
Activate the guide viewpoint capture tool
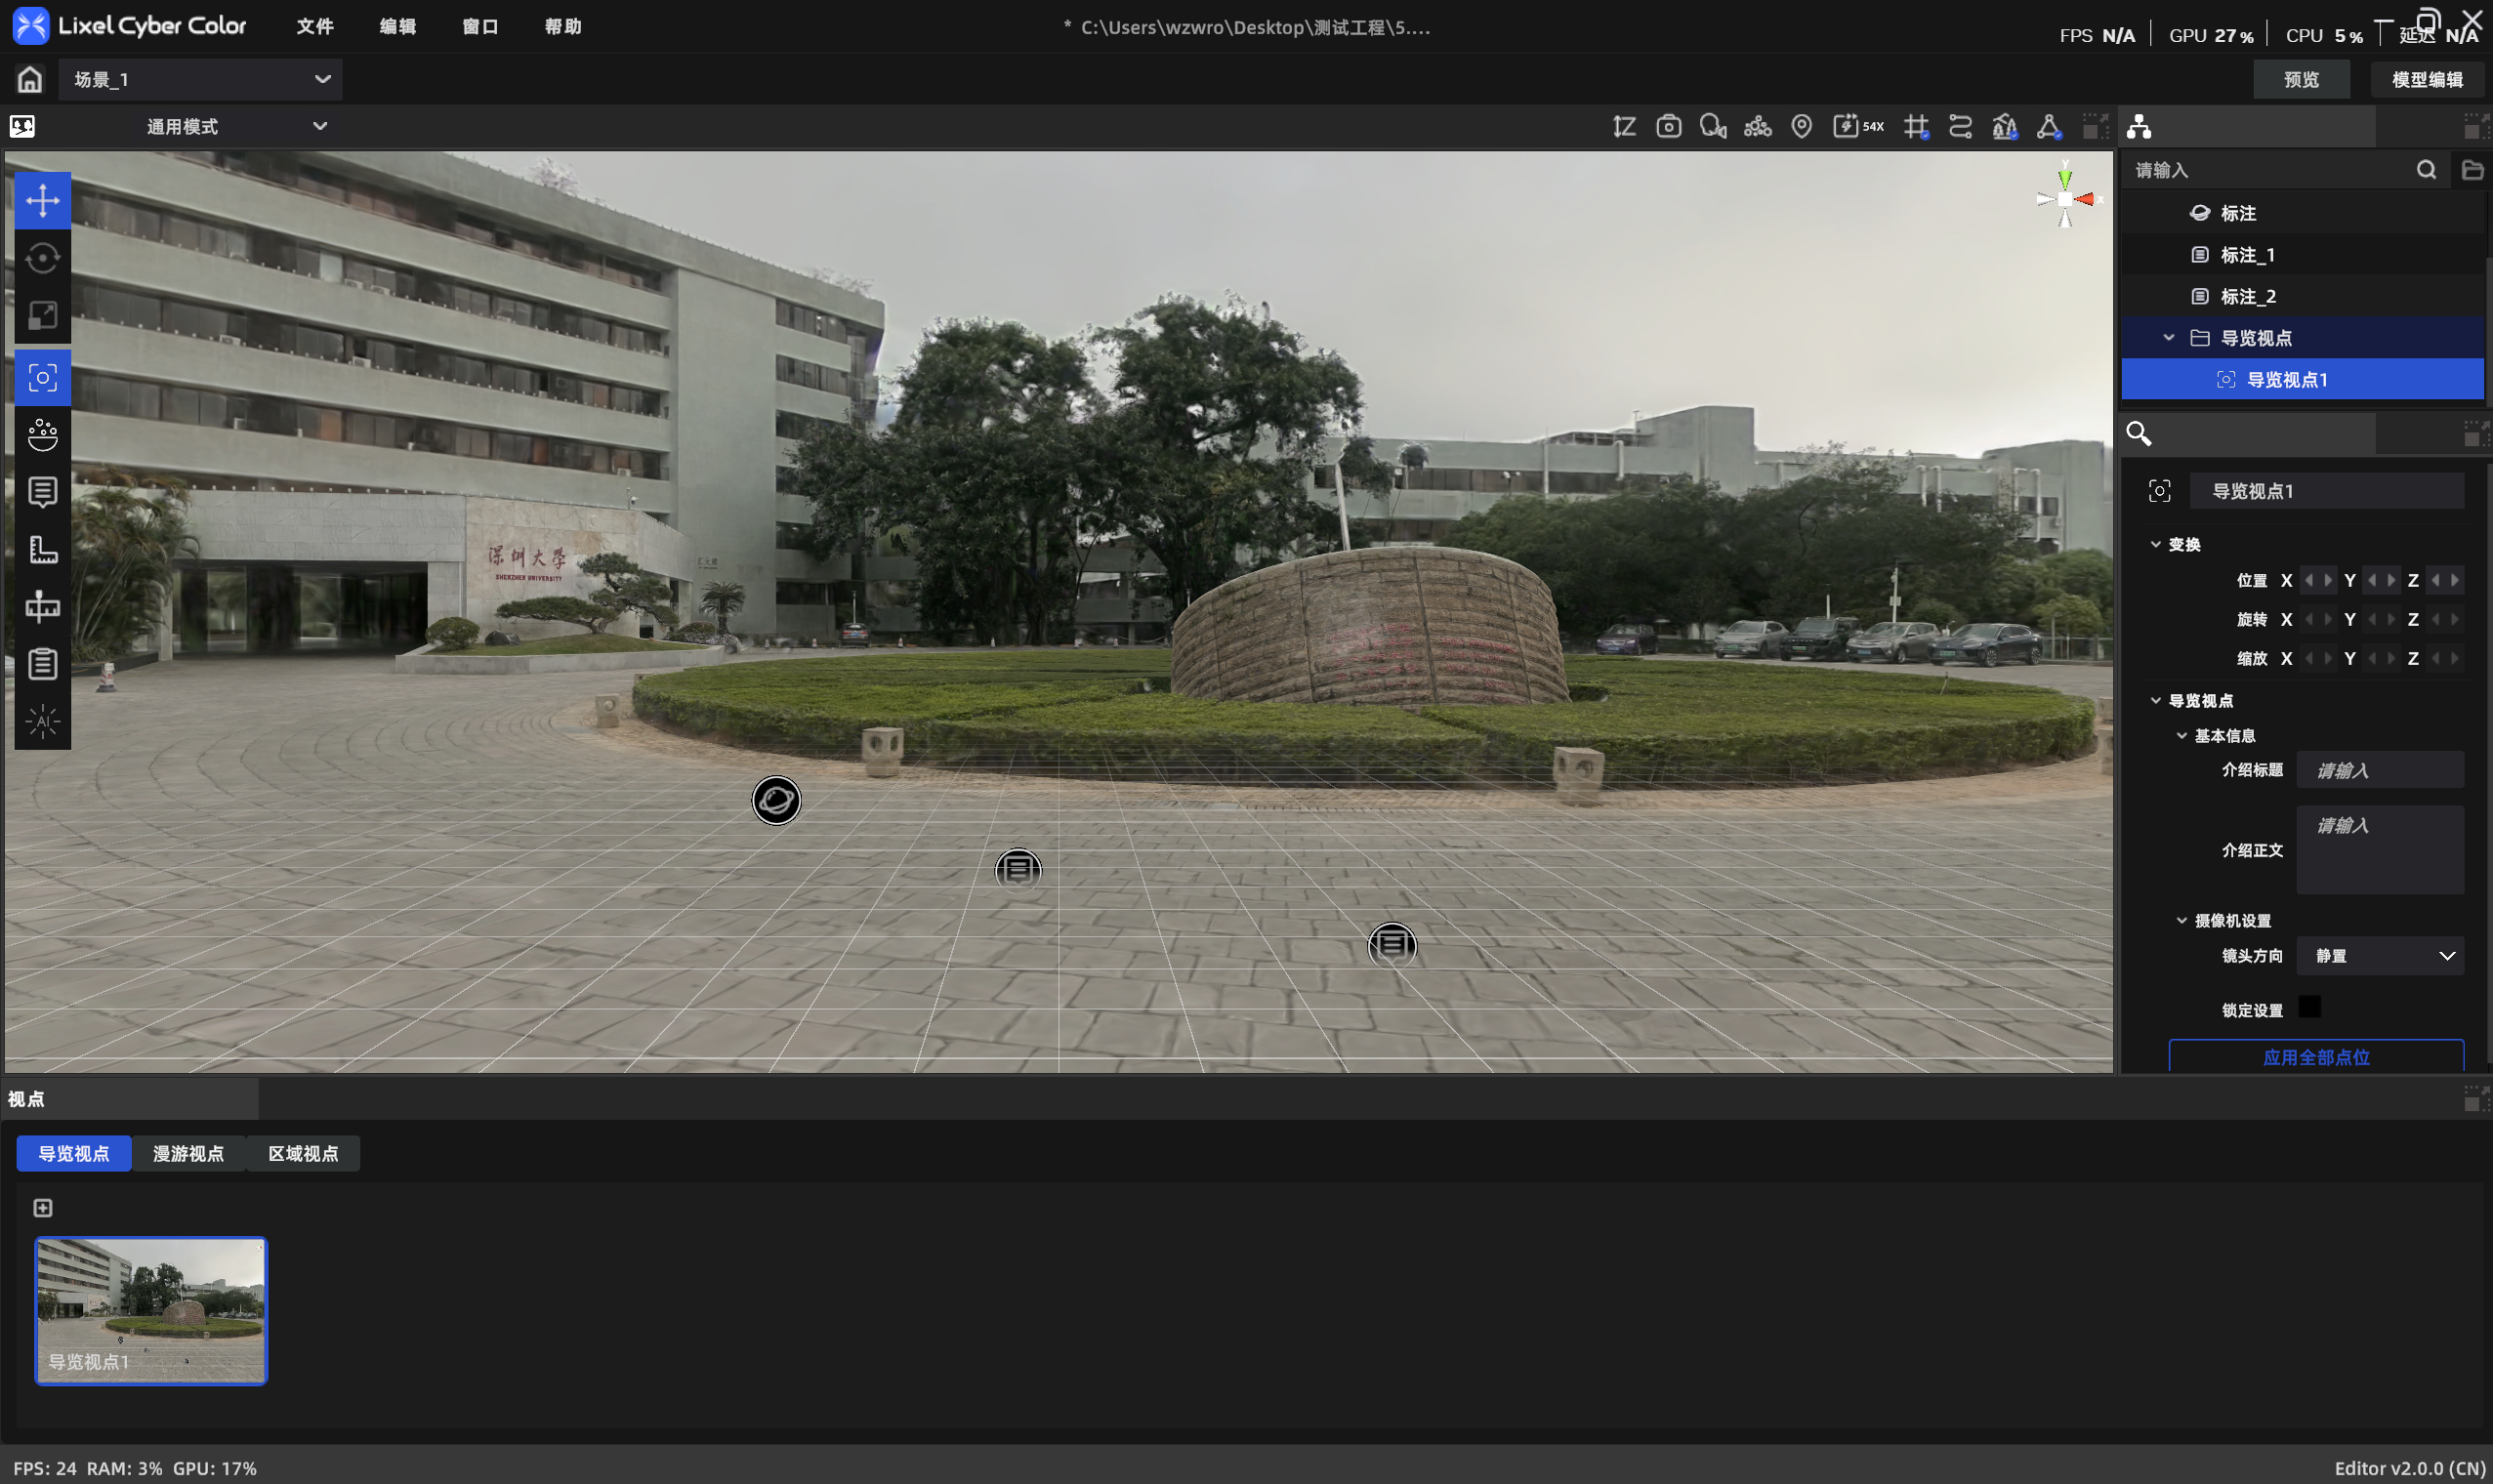click(x=42, y=378)
